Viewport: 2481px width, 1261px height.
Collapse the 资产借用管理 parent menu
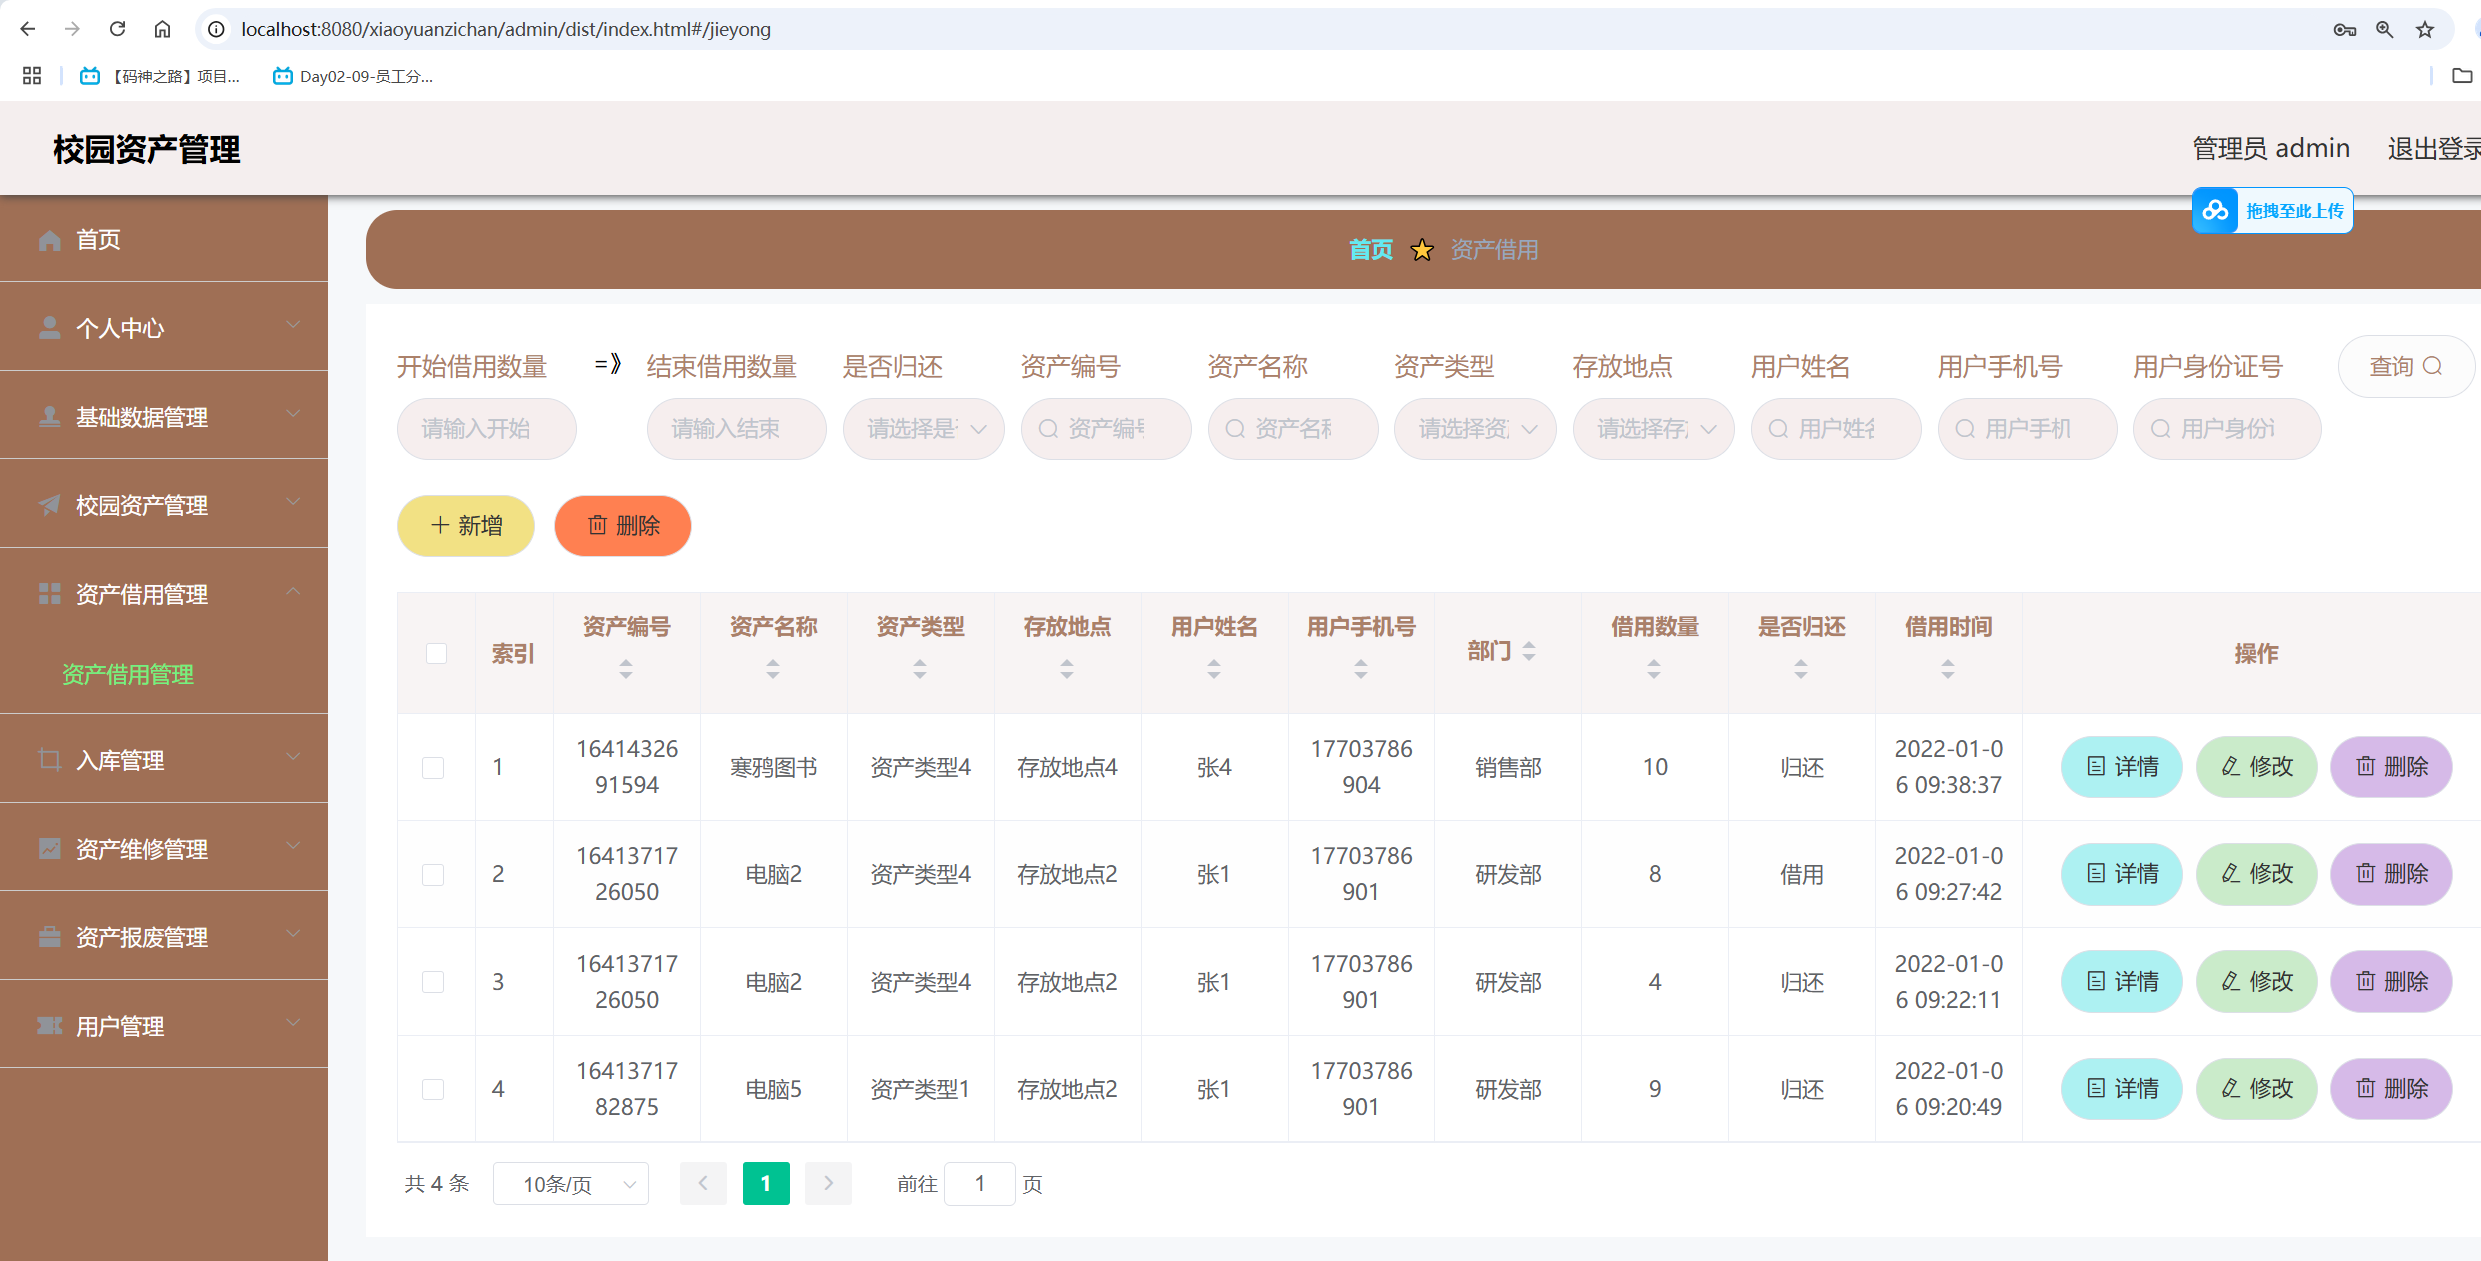(x=293, y=591)
